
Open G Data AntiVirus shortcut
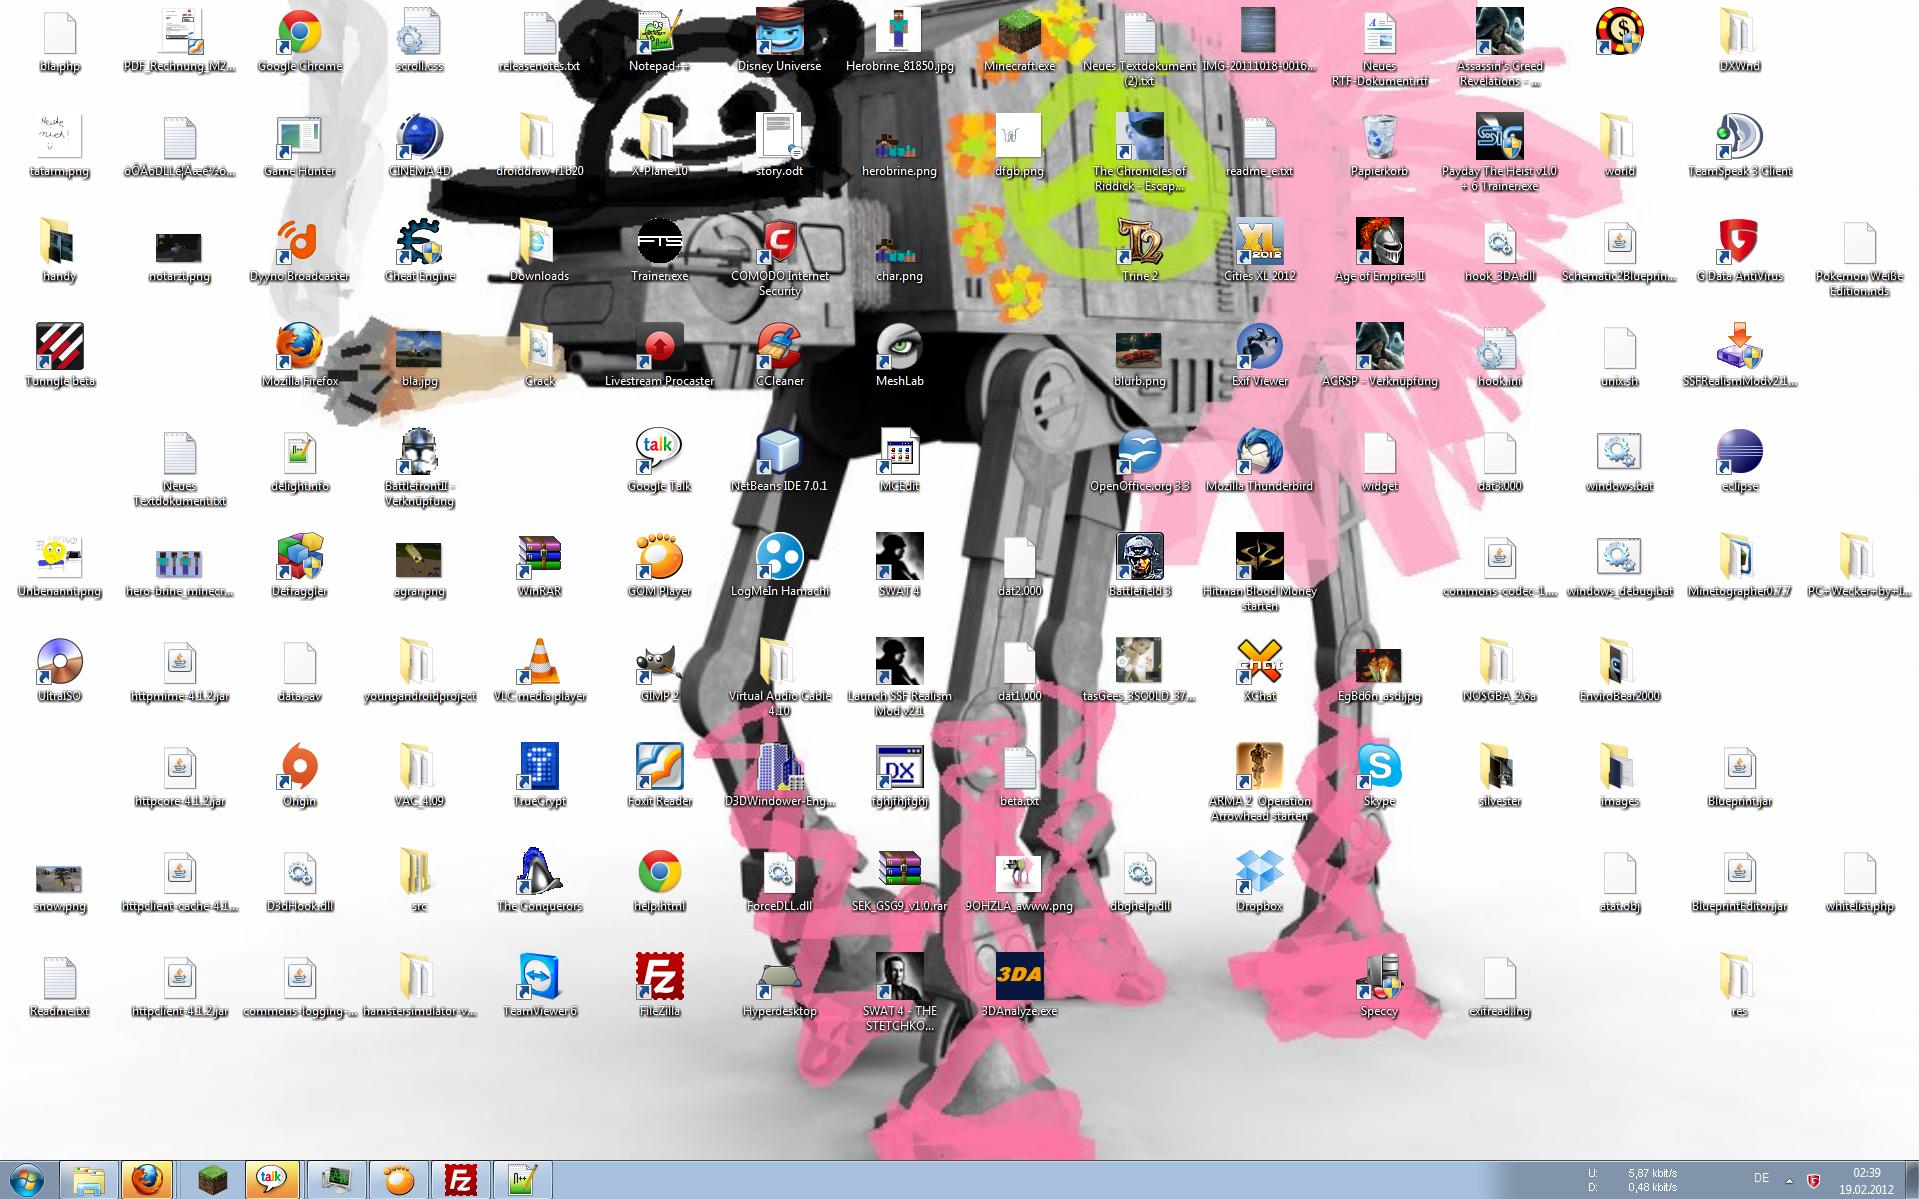click(x=1739, y=251)
